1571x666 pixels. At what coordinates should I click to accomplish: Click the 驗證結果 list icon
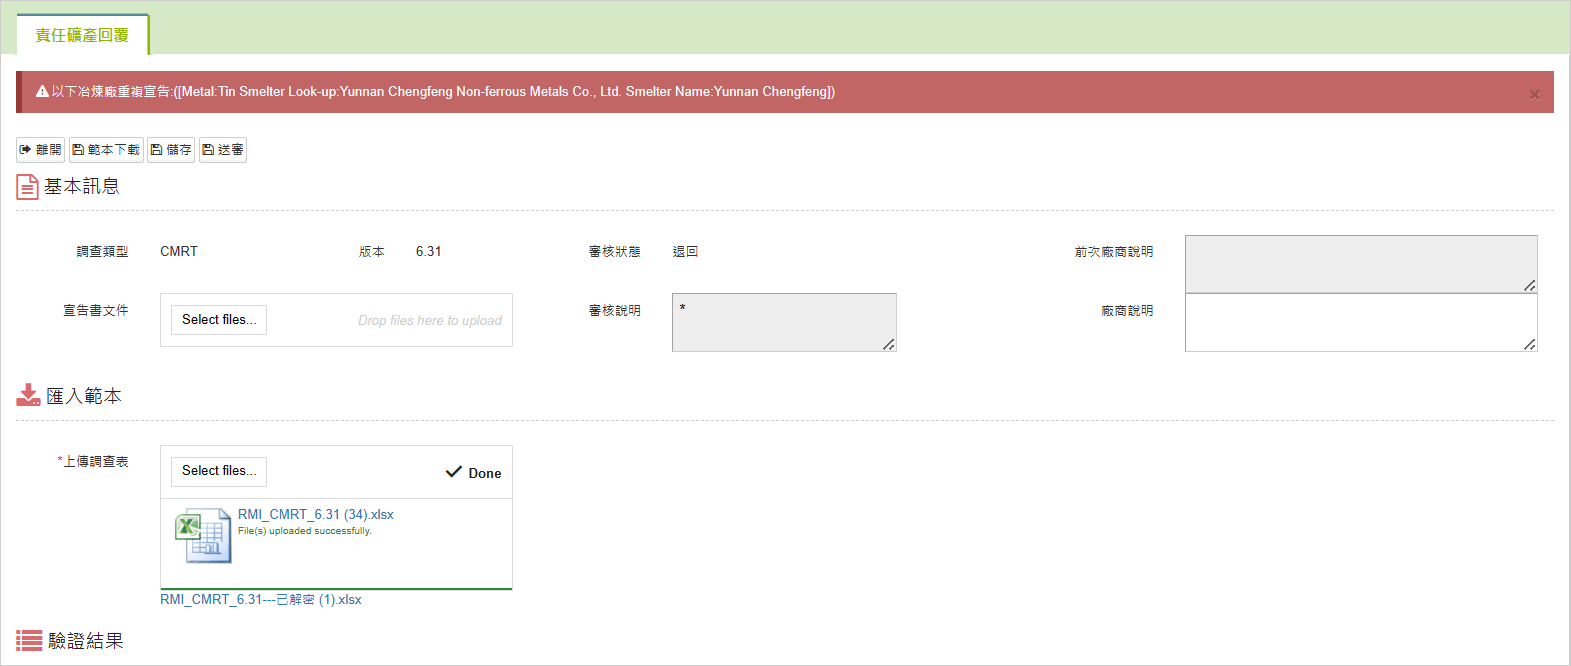(29, 641)
